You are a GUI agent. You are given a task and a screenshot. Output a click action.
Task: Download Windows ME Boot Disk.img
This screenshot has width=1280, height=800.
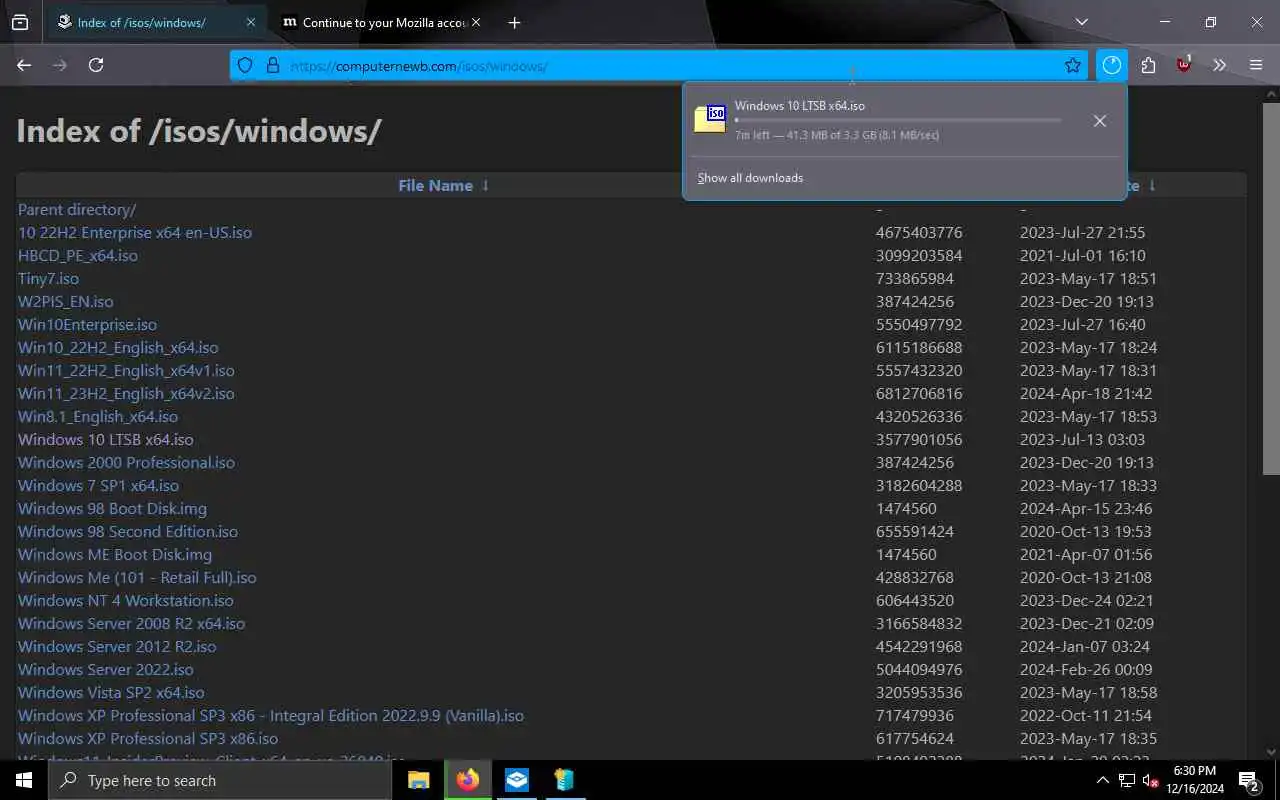pyautogui.click(x=115, y=555)
